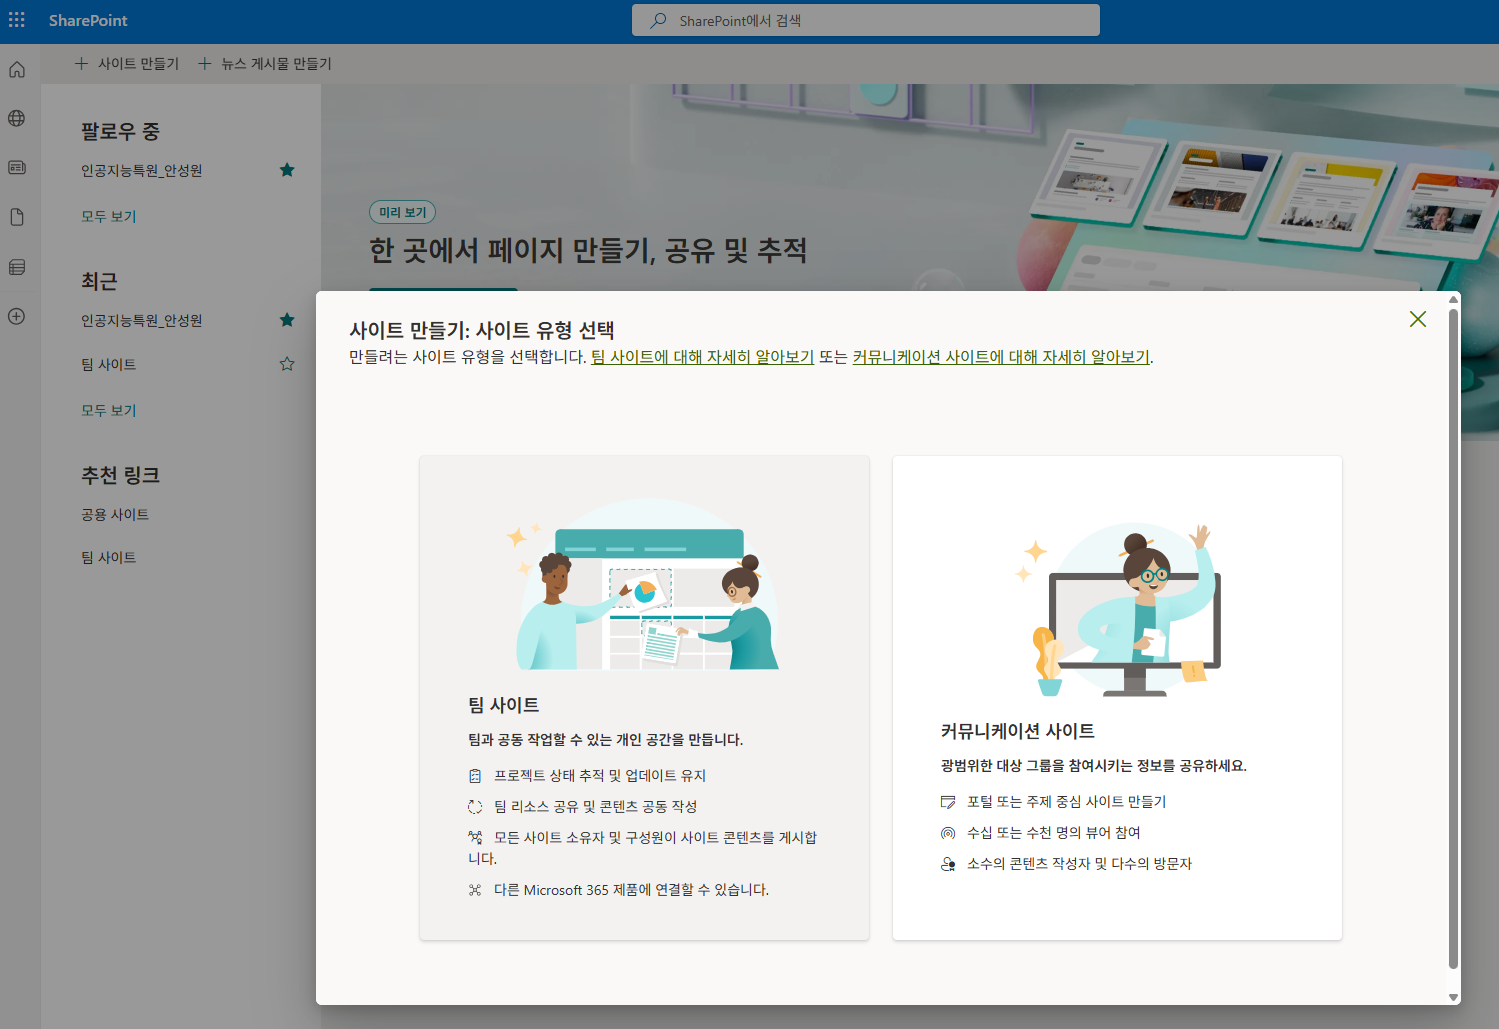
Task: Open 공용 사이트 recommended link
Action: (x=115, y=514)
